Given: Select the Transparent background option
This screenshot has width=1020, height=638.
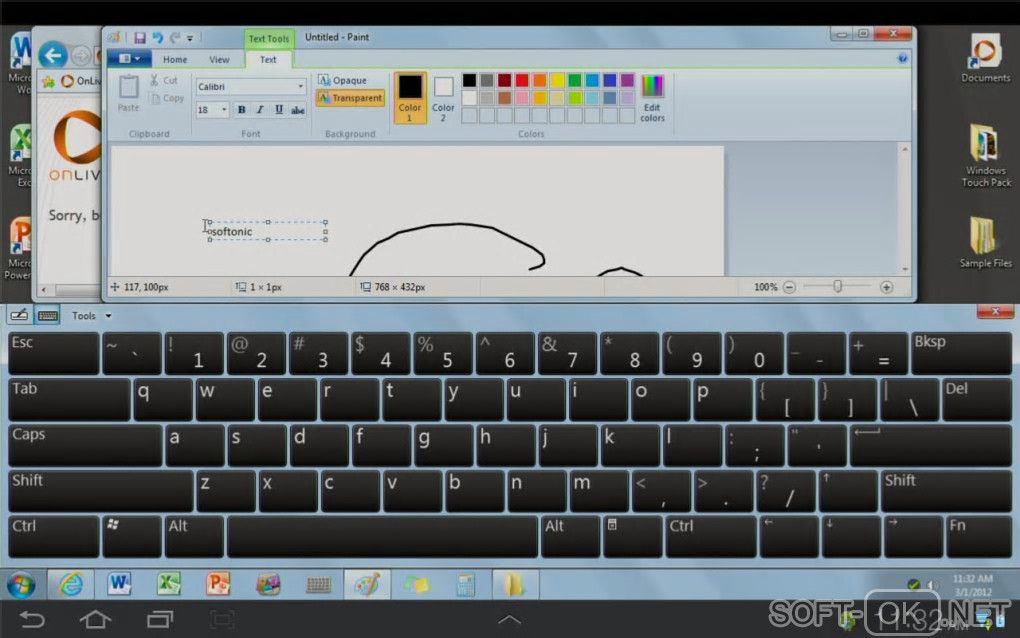Looking at the screenshot, I should (350, 98).
